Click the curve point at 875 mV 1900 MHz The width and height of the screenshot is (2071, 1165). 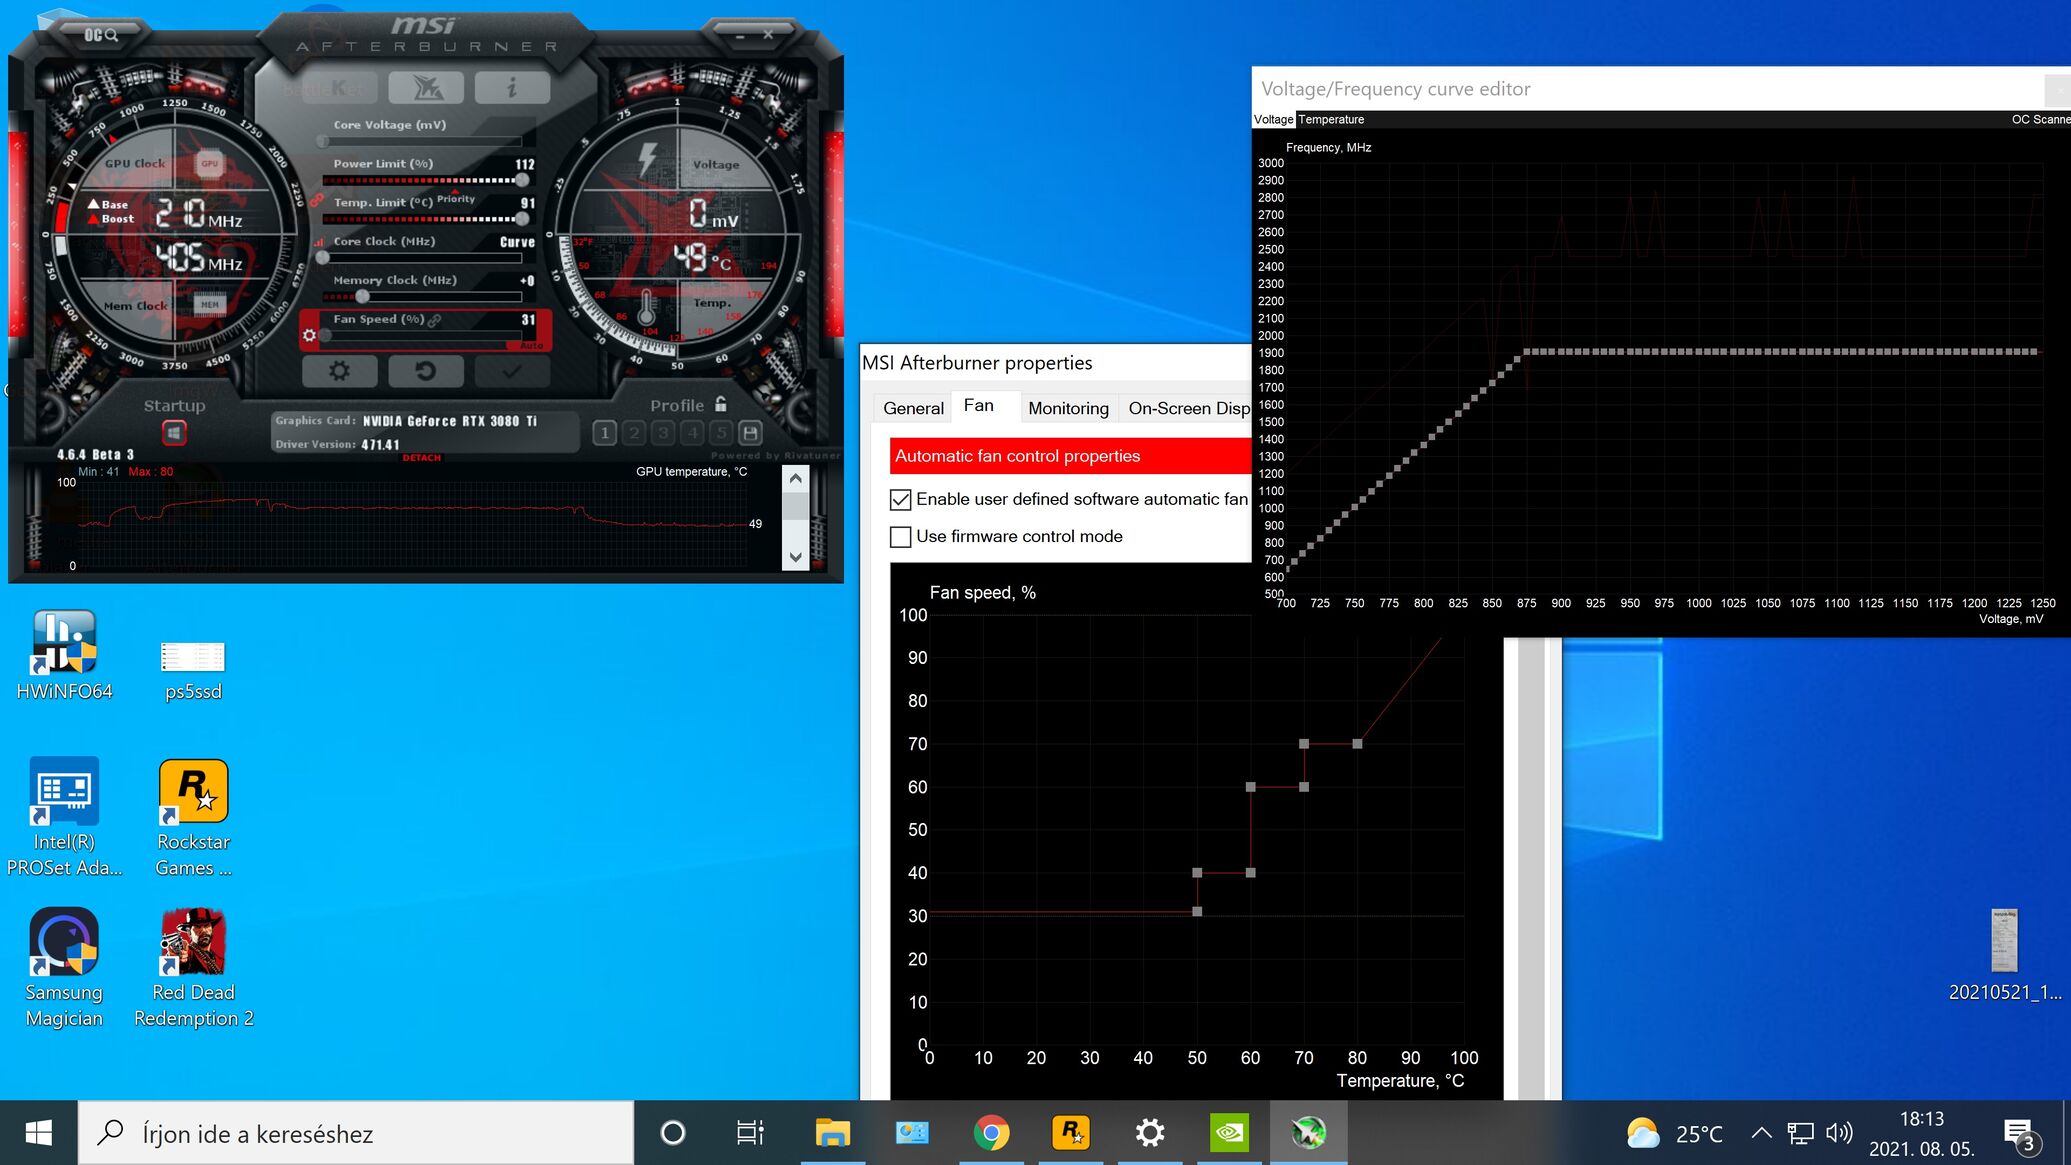(x=1526, y=352)
